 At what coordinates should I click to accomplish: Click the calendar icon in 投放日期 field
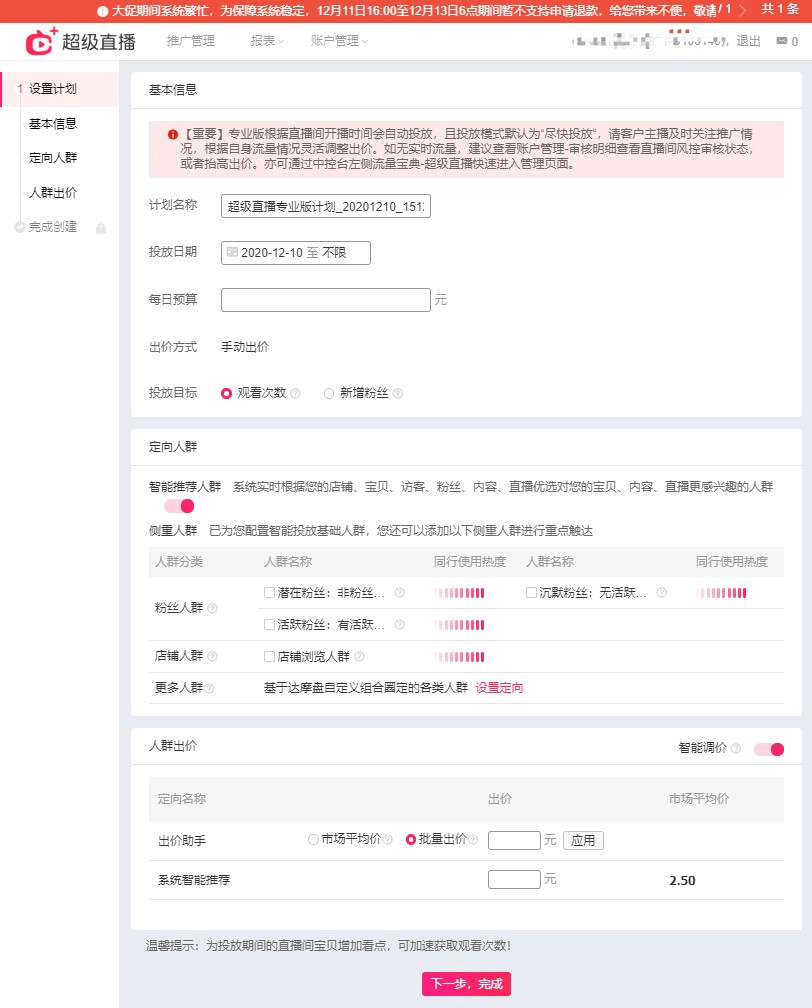pyautogui.click(x=232, y=253)
